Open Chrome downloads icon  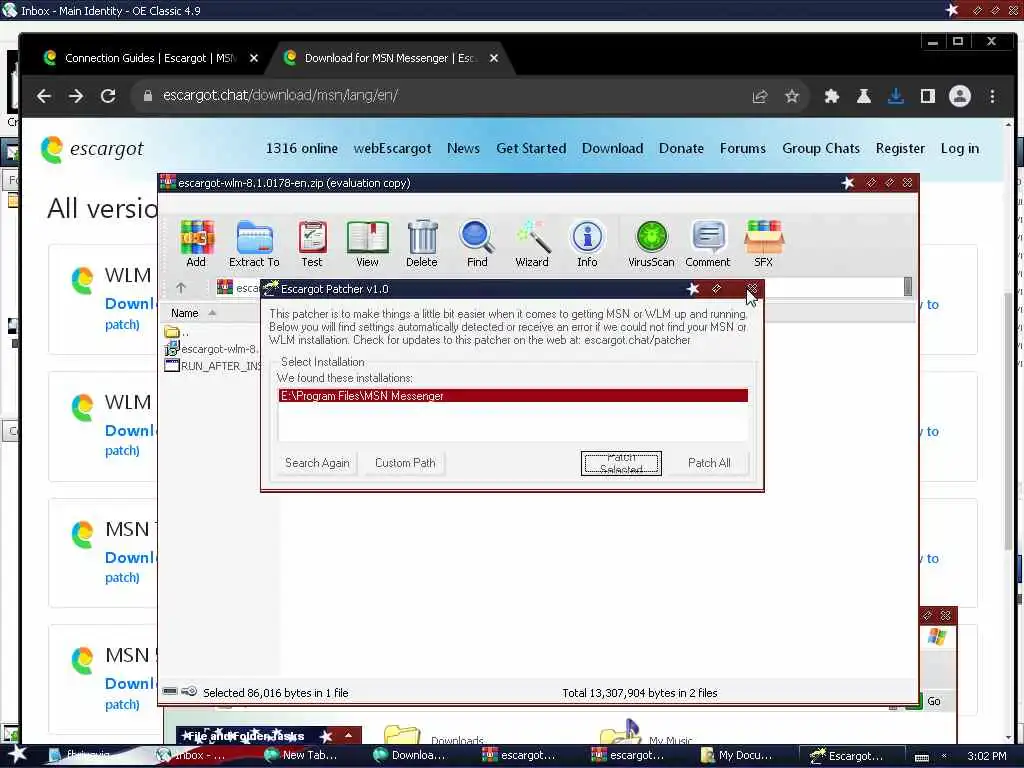point(896,97)
